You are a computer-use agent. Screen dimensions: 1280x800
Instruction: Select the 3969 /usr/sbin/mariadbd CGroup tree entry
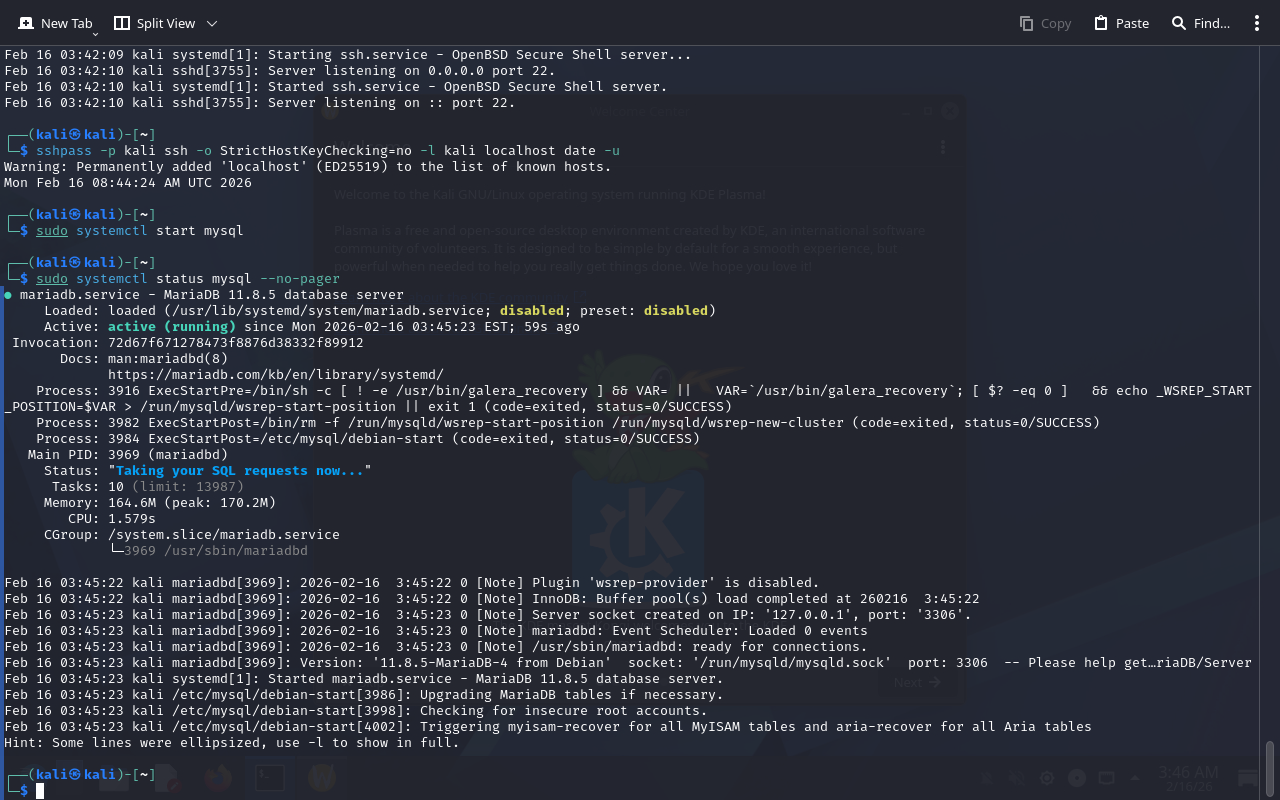click(215, 551)
